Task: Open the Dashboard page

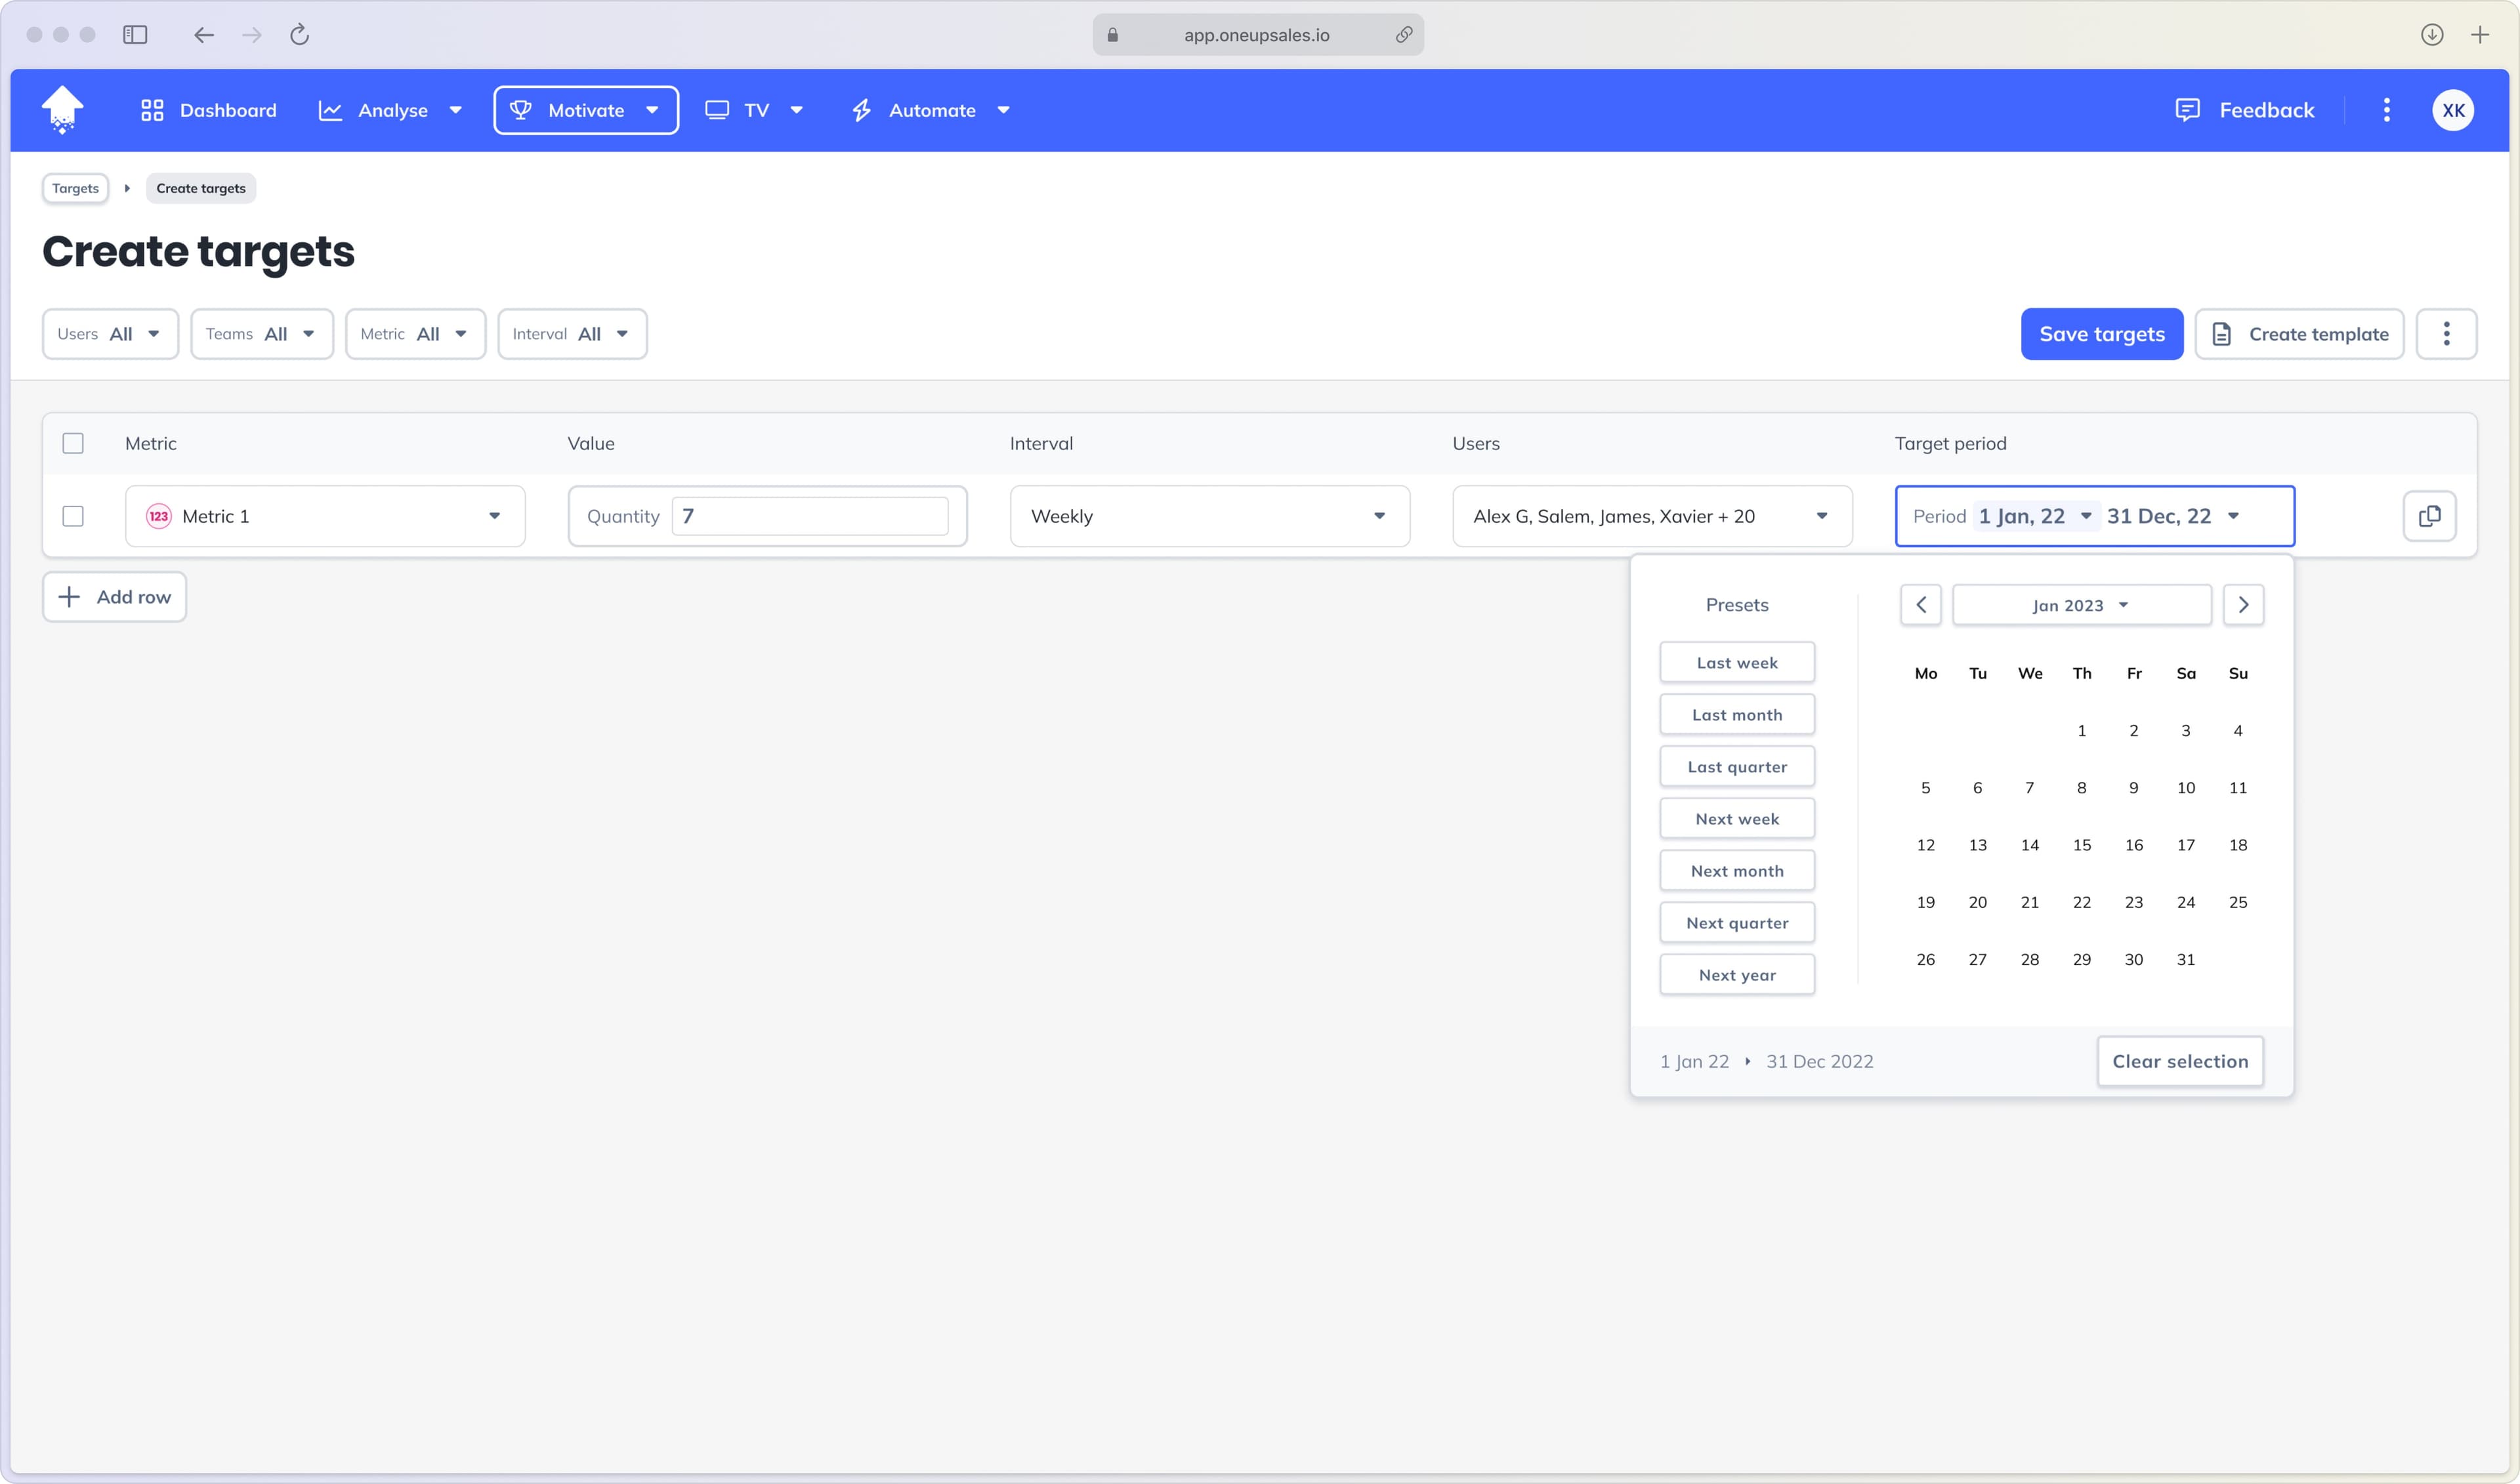Action: point(208,110)
